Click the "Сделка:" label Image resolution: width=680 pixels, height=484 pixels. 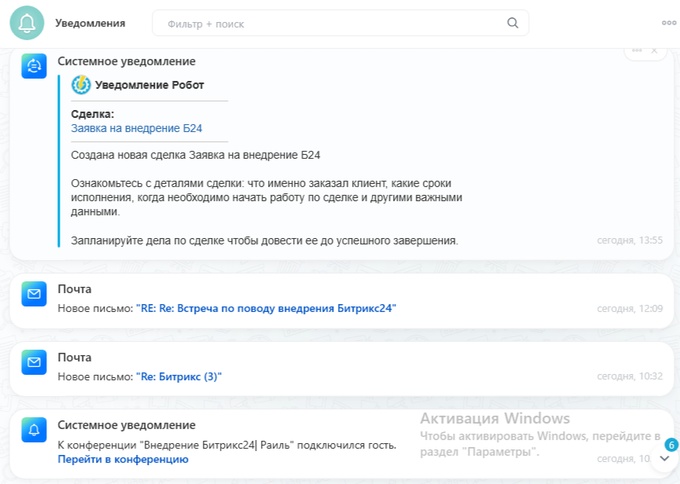(92, 114)
